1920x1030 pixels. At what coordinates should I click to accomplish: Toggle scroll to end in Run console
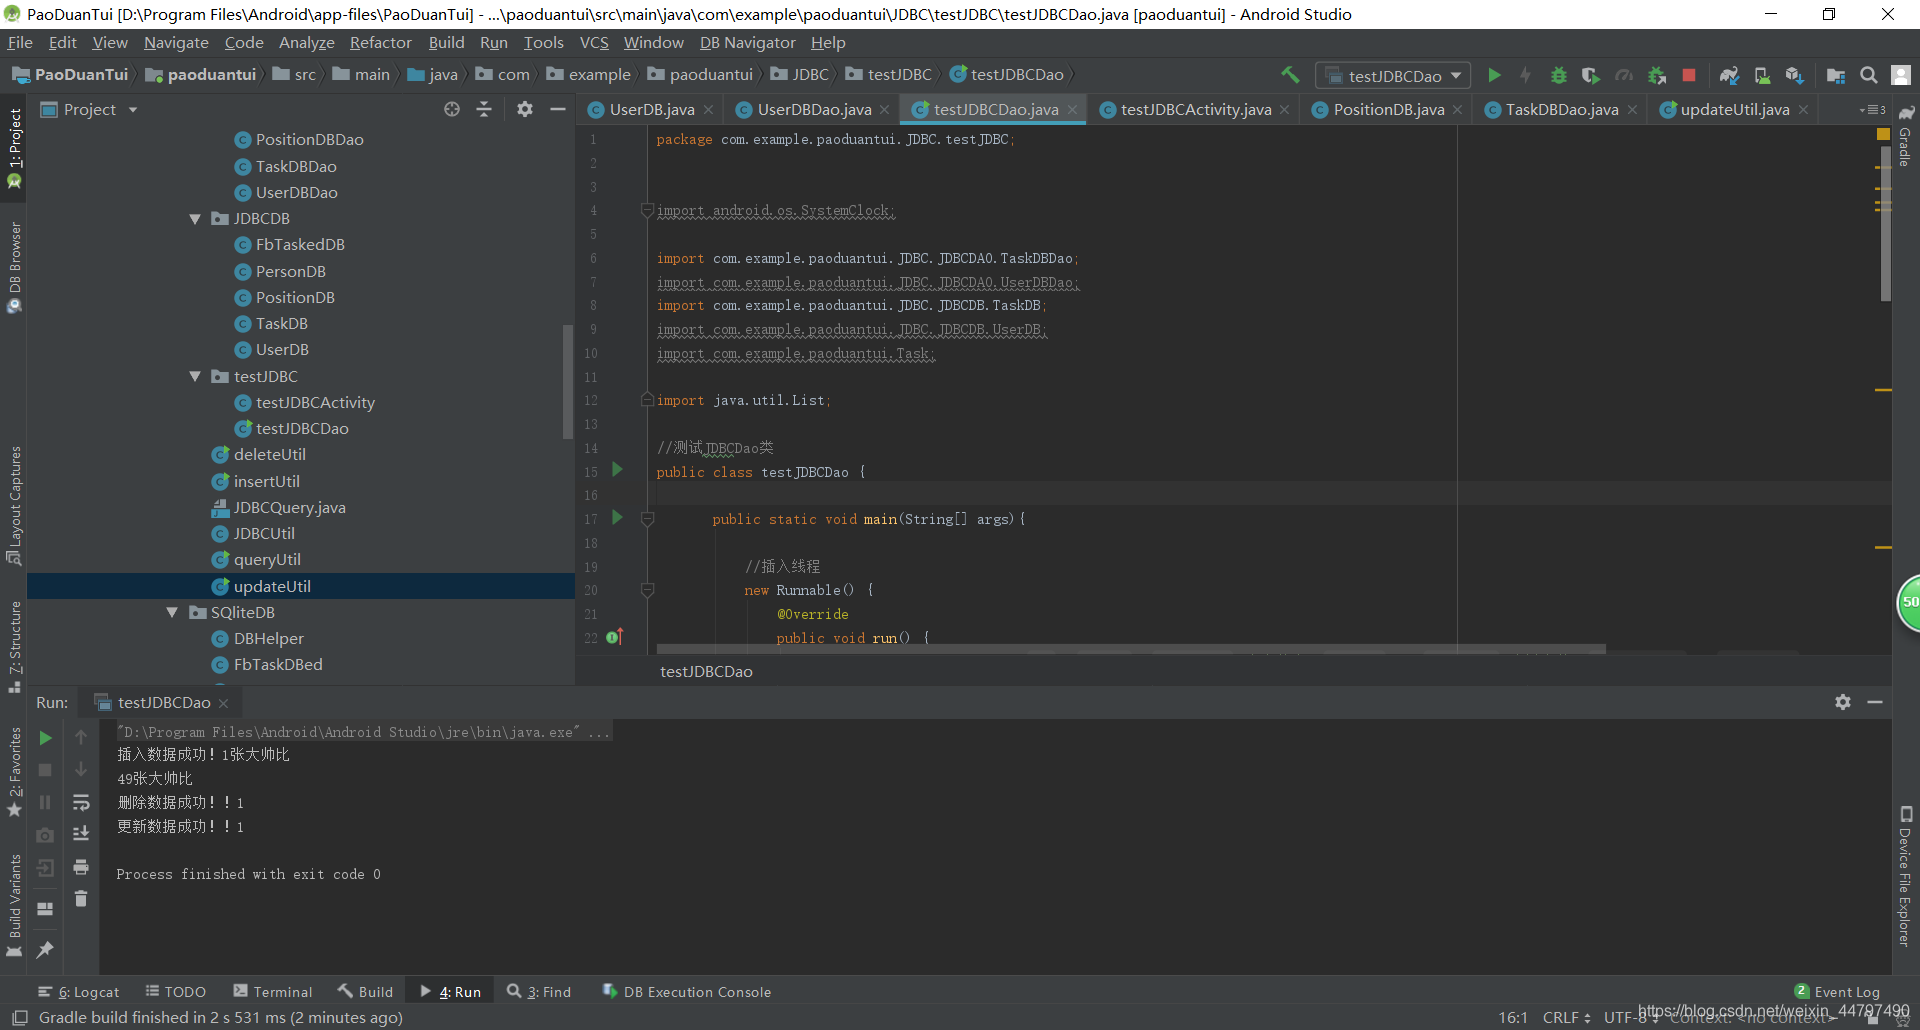(81, 834)
